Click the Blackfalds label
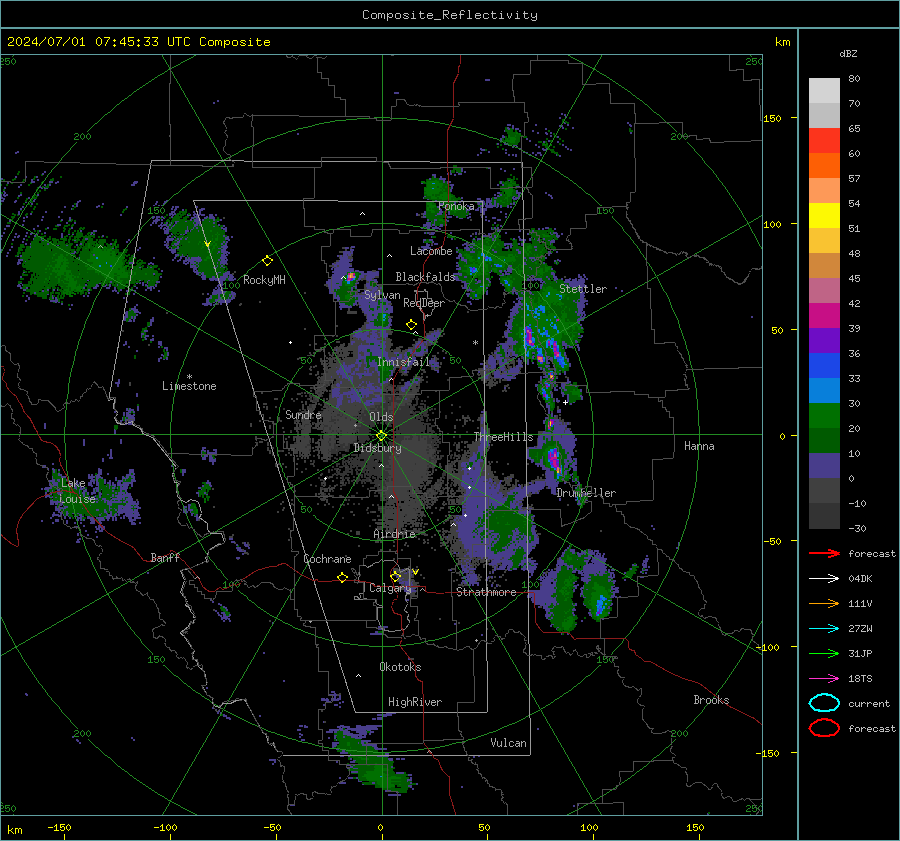 425,277
